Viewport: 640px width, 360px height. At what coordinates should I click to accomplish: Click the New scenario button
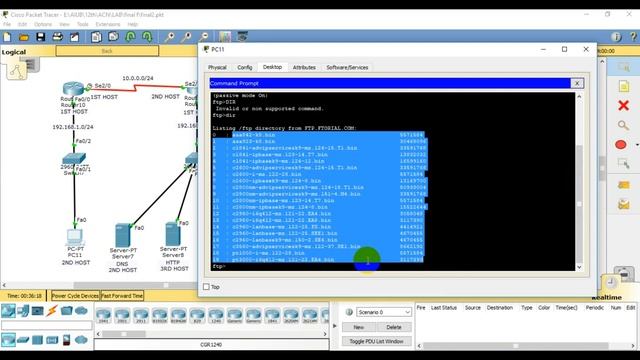(359, 327)
